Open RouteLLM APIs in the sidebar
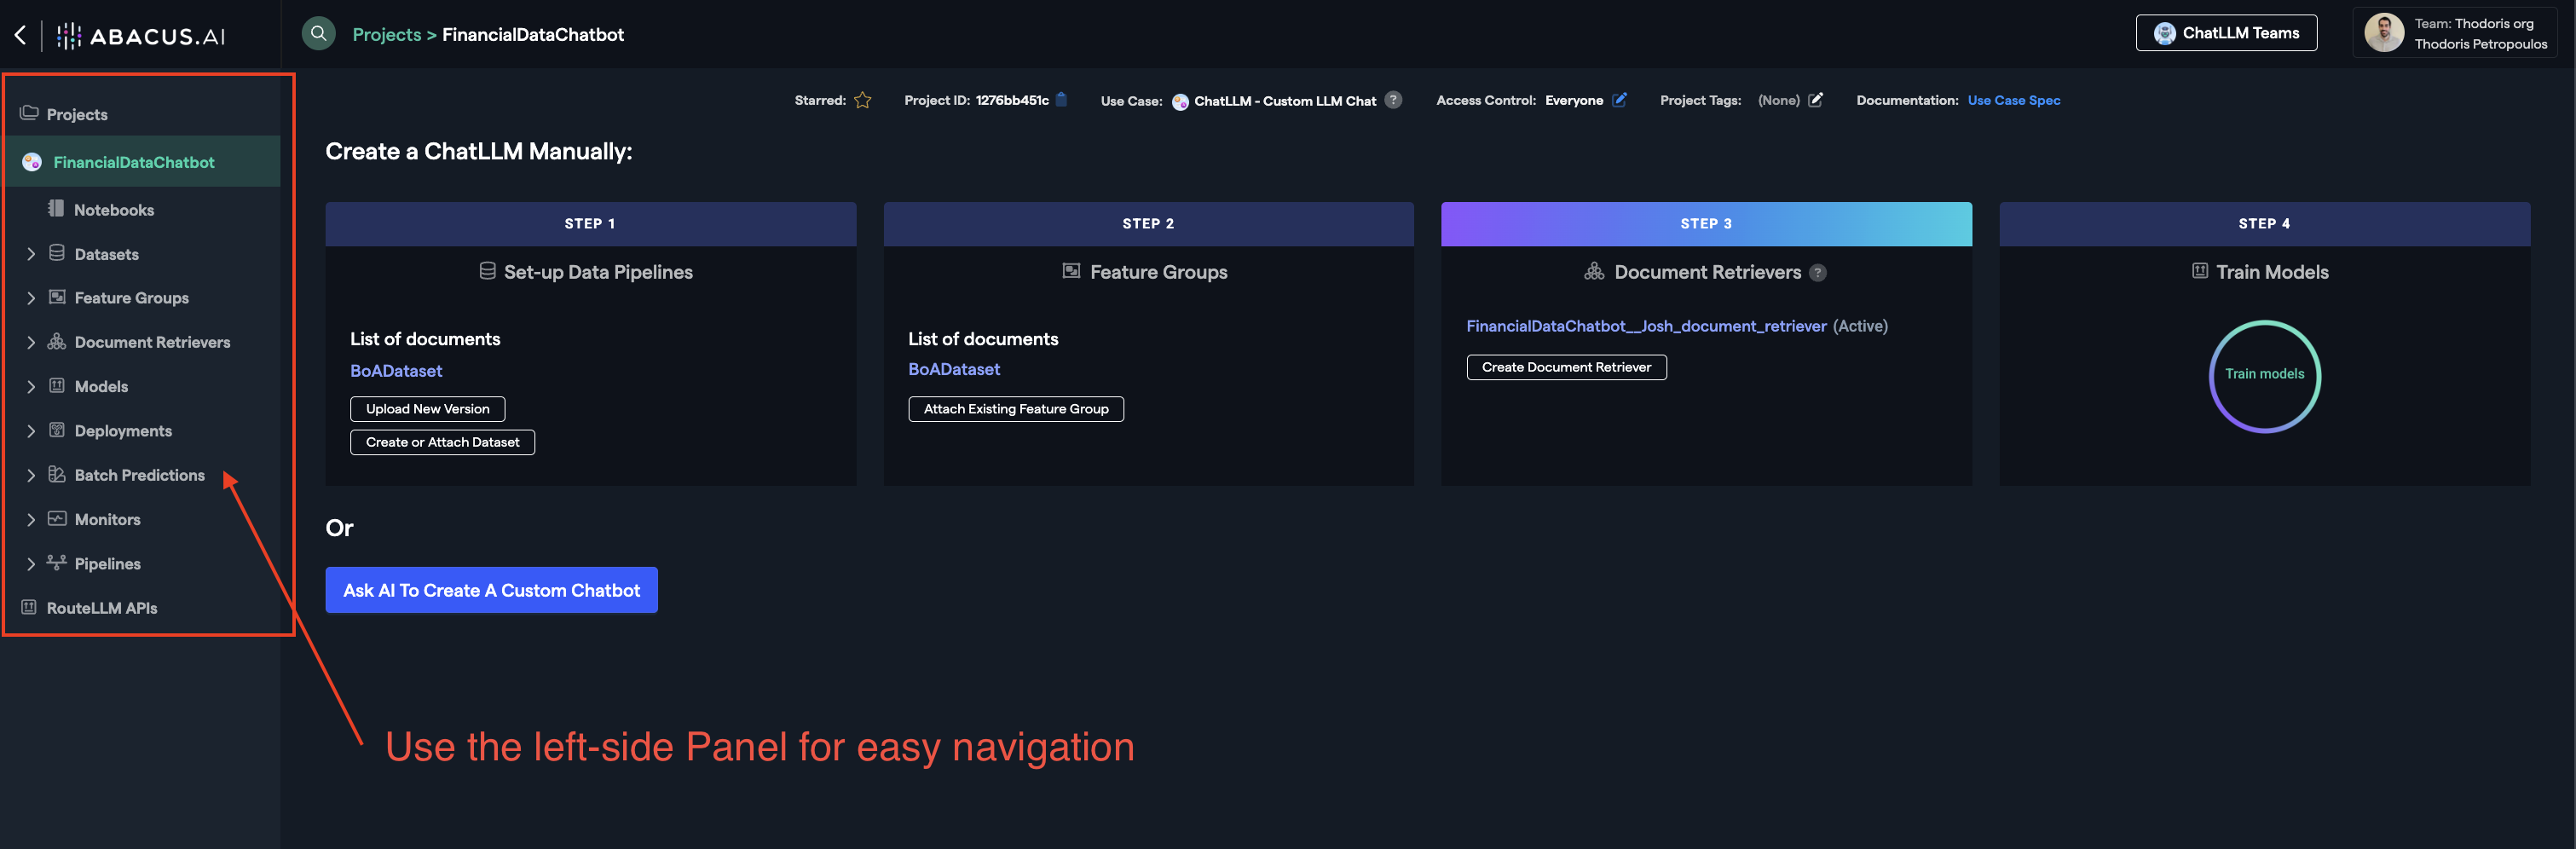This screenshot has height=849, width=2576. [101, 608]
